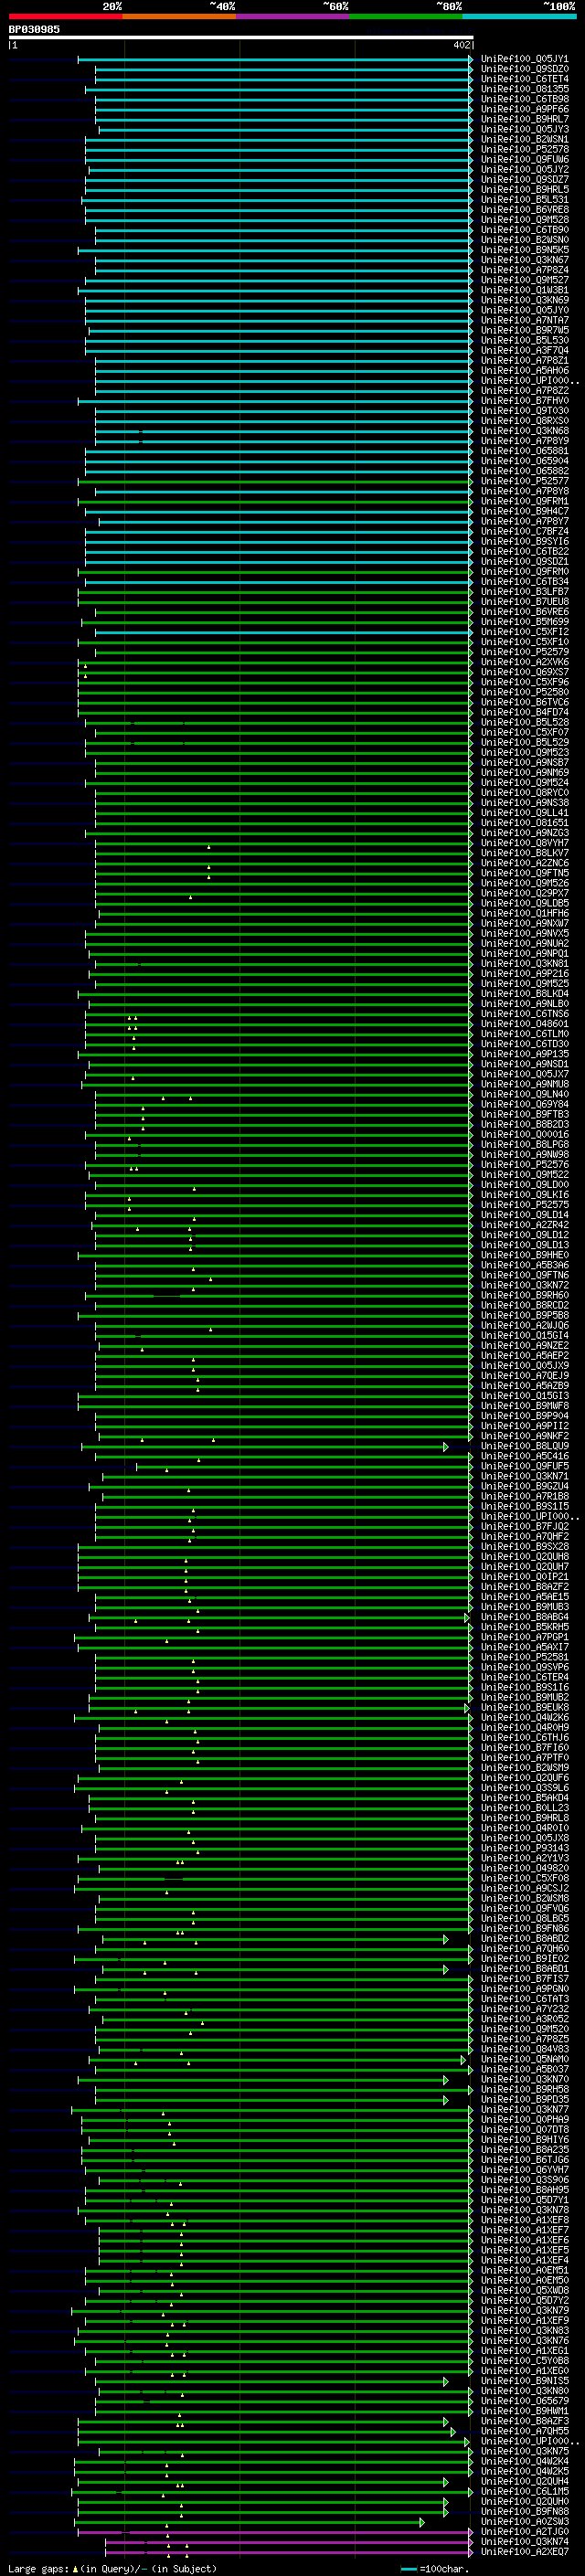The image size is (585, 2576).
Task: Select the UniRef100_B6VRE8 label
Action: [525, 209]
